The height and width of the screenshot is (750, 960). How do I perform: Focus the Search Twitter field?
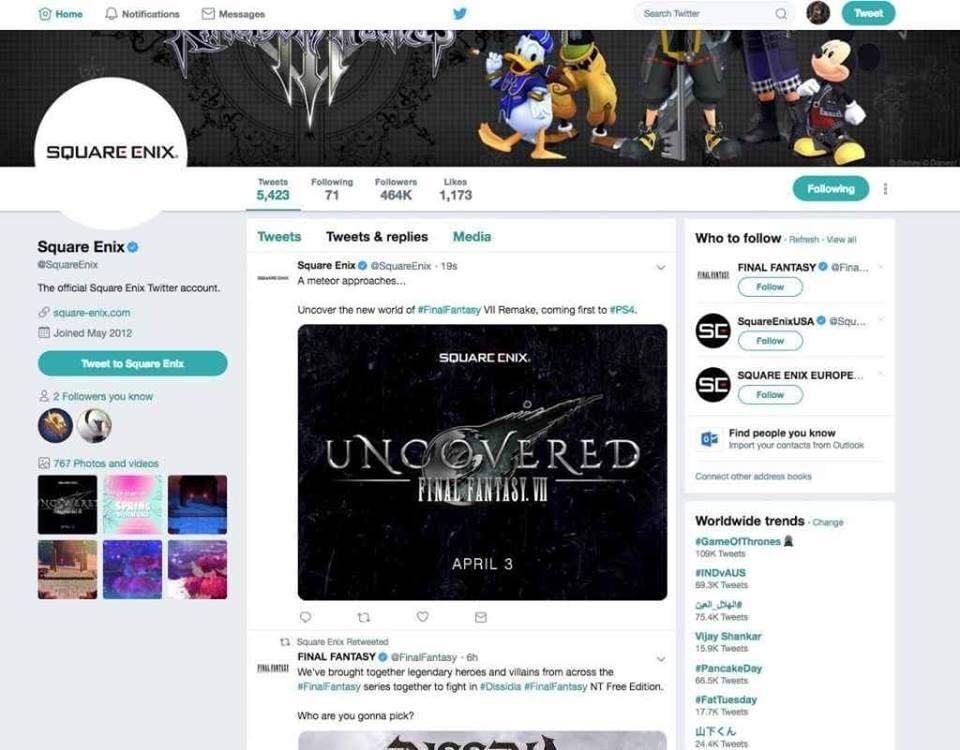pyautogui.click(x=707, y=13)
